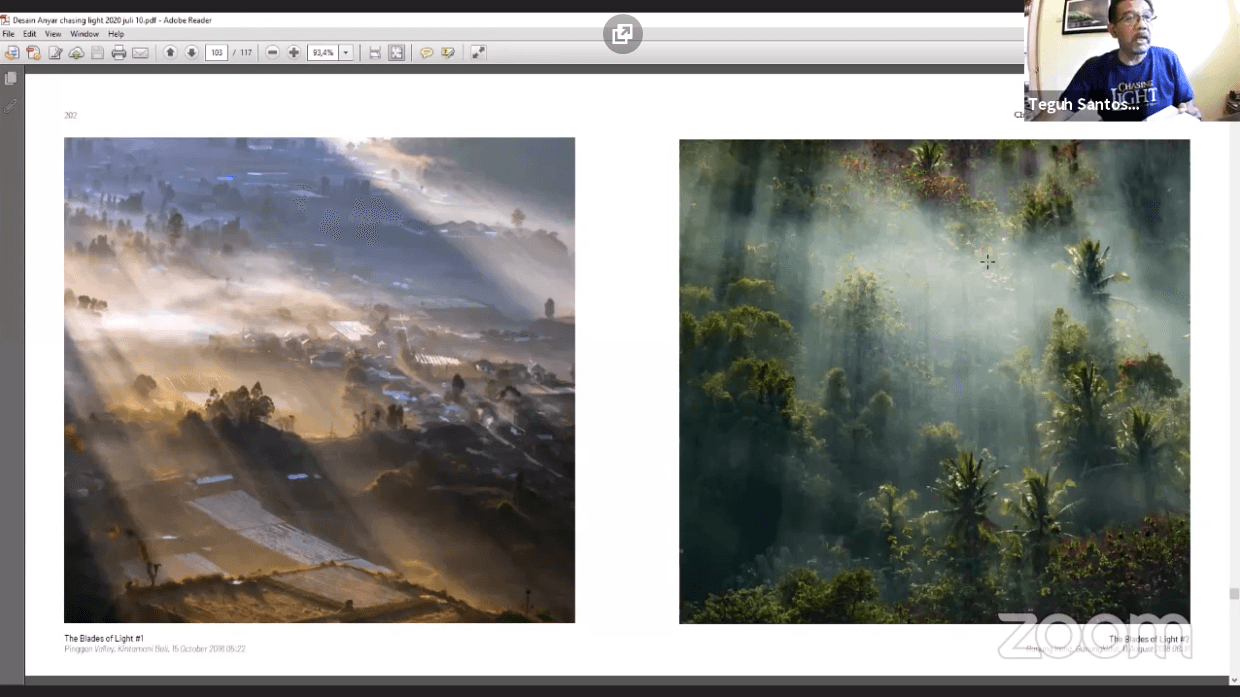The height and width of the screenshot is (697, 1240).
Task: Open the attachments paperclip panel
Action: 11,106
